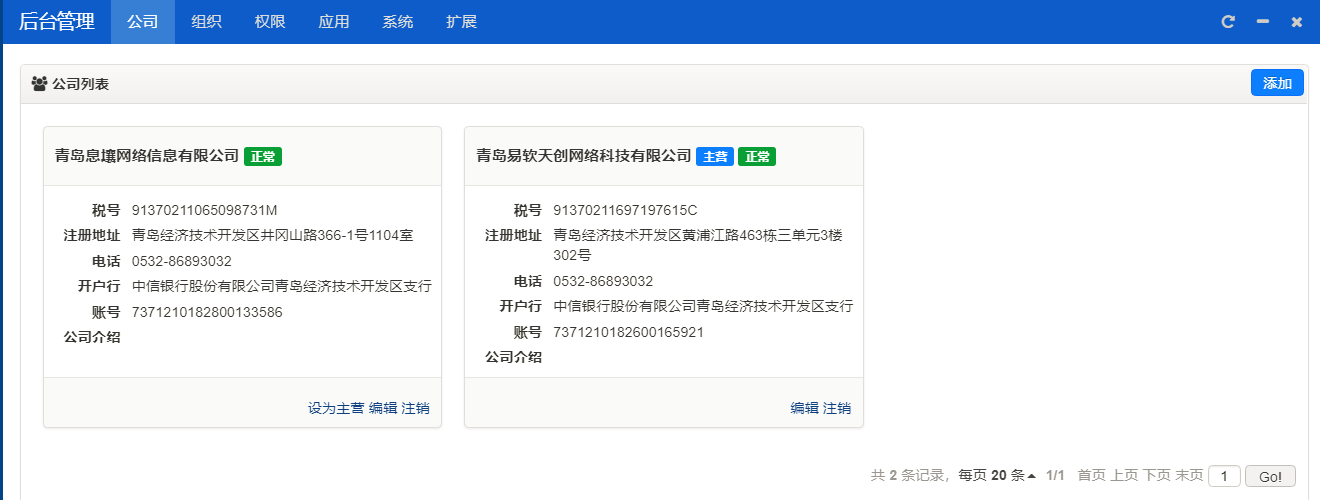Switch to the 组织 menu
Screen dimensions: 1320x500
(206, 22)
